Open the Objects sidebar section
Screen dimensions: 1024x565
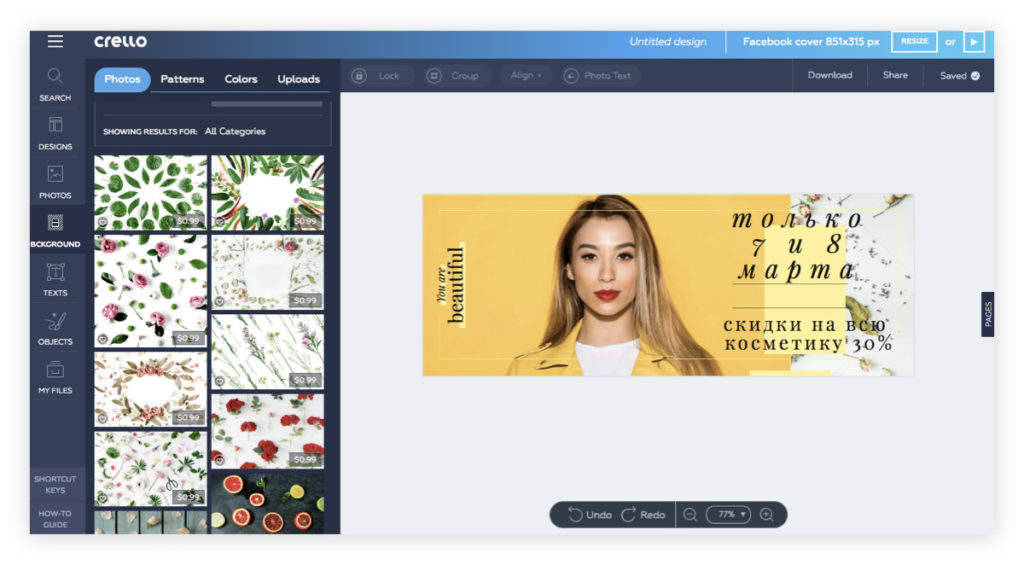pyautogui.click(x=55, y=327)
